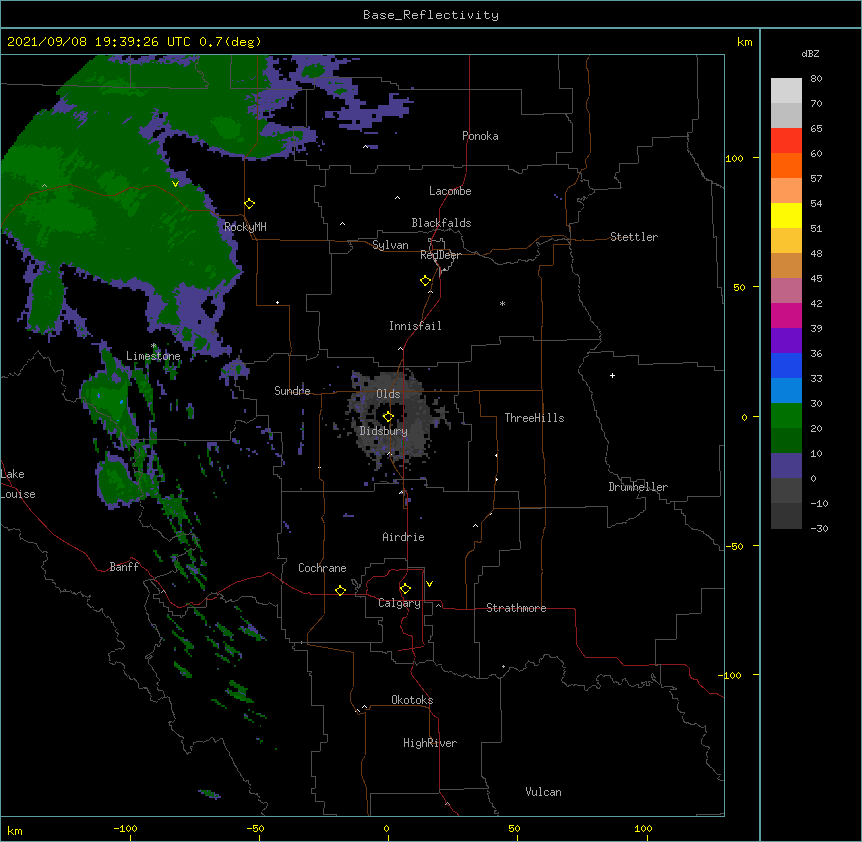862x842 pixels.
Task: Select the magenta 39-42 dBZ legend swatch
Action: [x=786, y=315]
